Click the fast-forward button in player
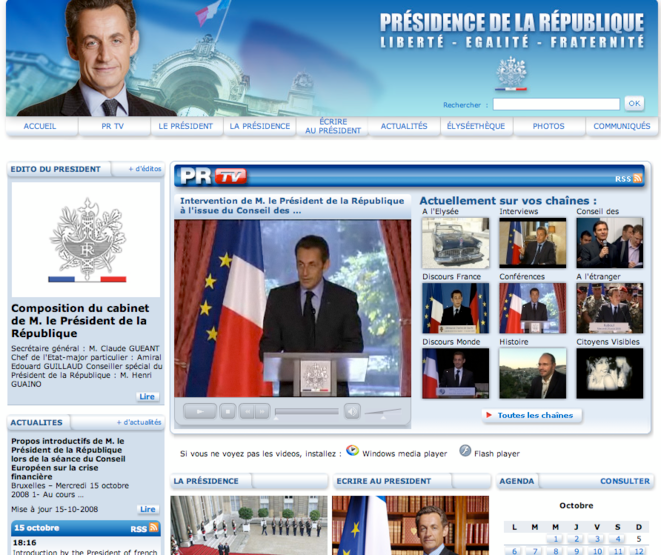Screen dimensions: 661x555 point(262,411)
